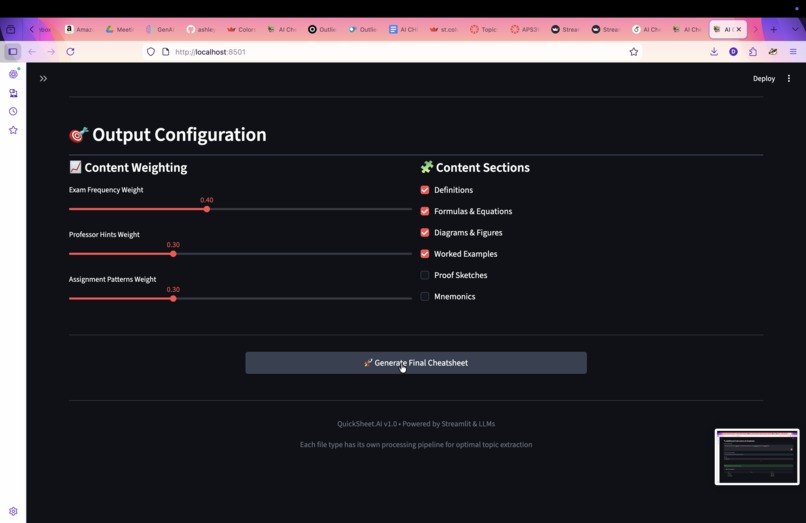Switch to the APS3 tab
This screenshot has height=523, width=806.
pos(524,29)
